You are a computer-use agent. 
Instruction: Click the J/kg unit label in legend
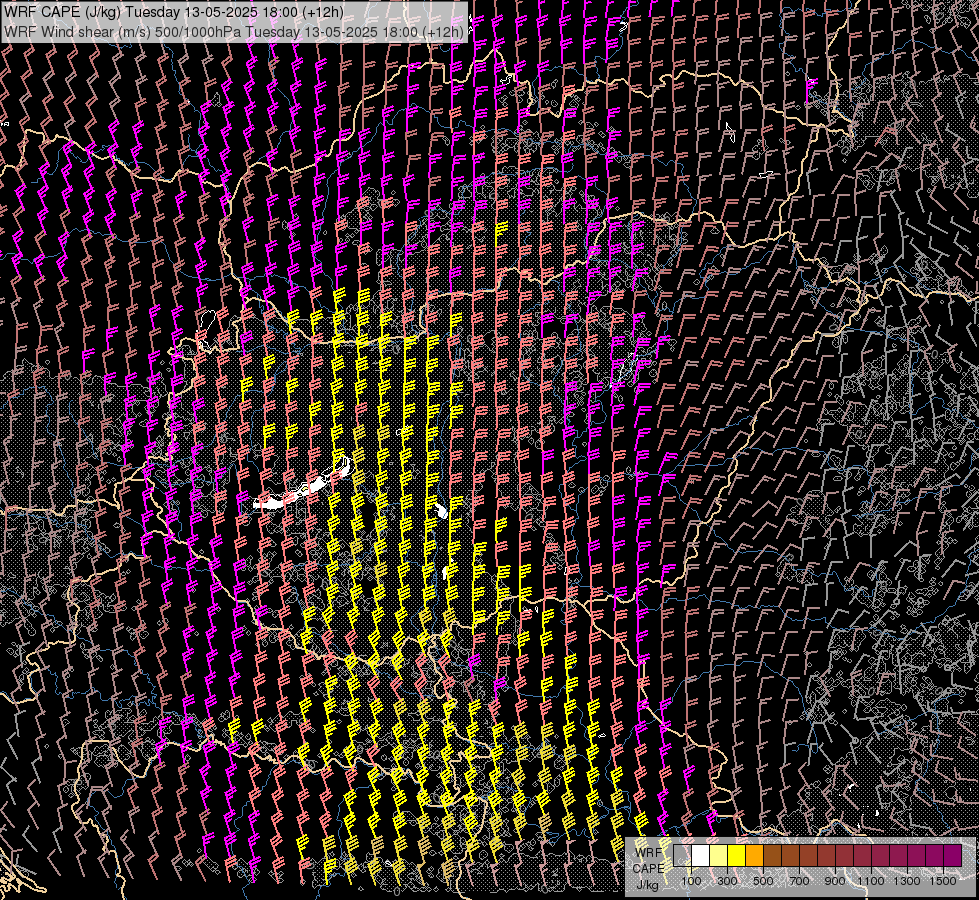pos(647,885)
